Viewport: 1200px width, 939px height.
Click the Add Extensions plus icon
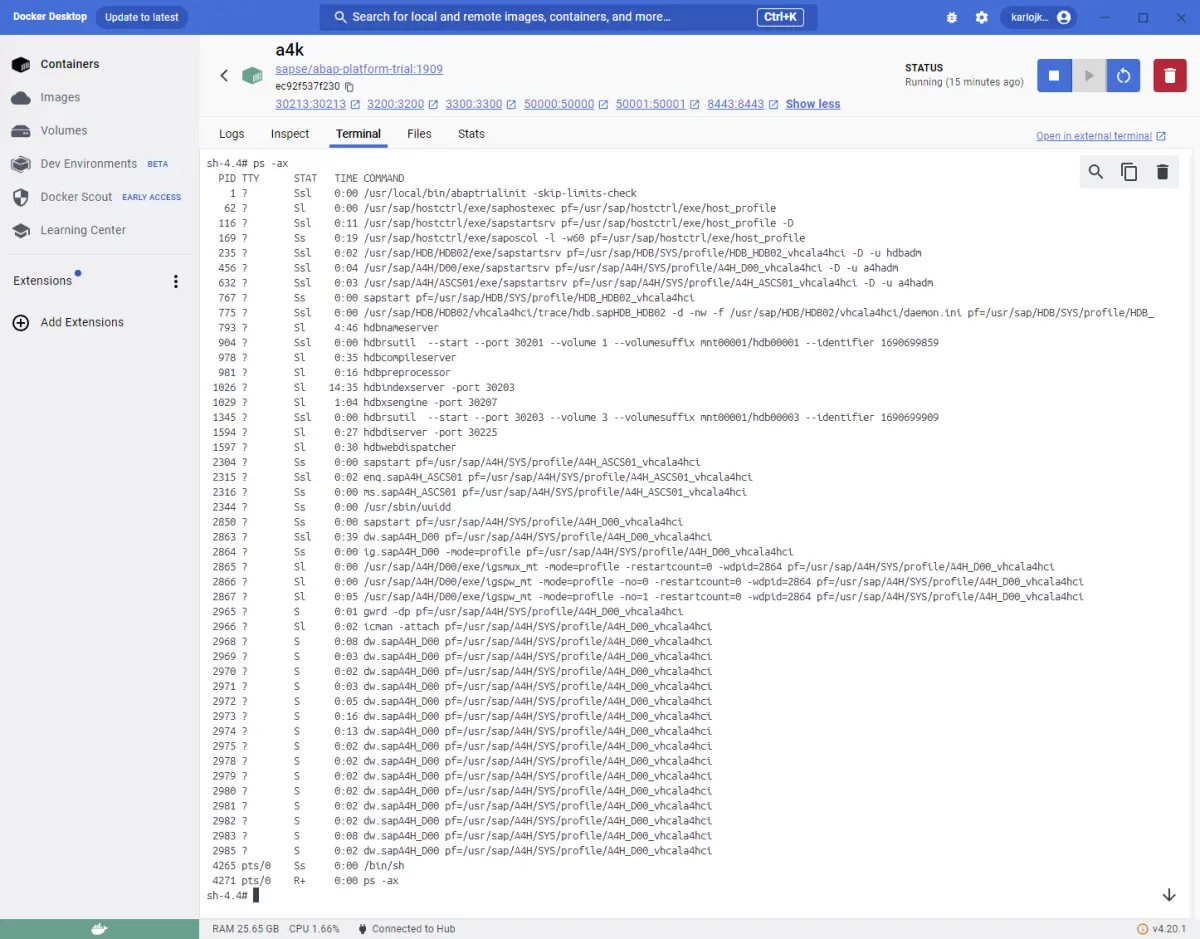click(x=20, y=323)
